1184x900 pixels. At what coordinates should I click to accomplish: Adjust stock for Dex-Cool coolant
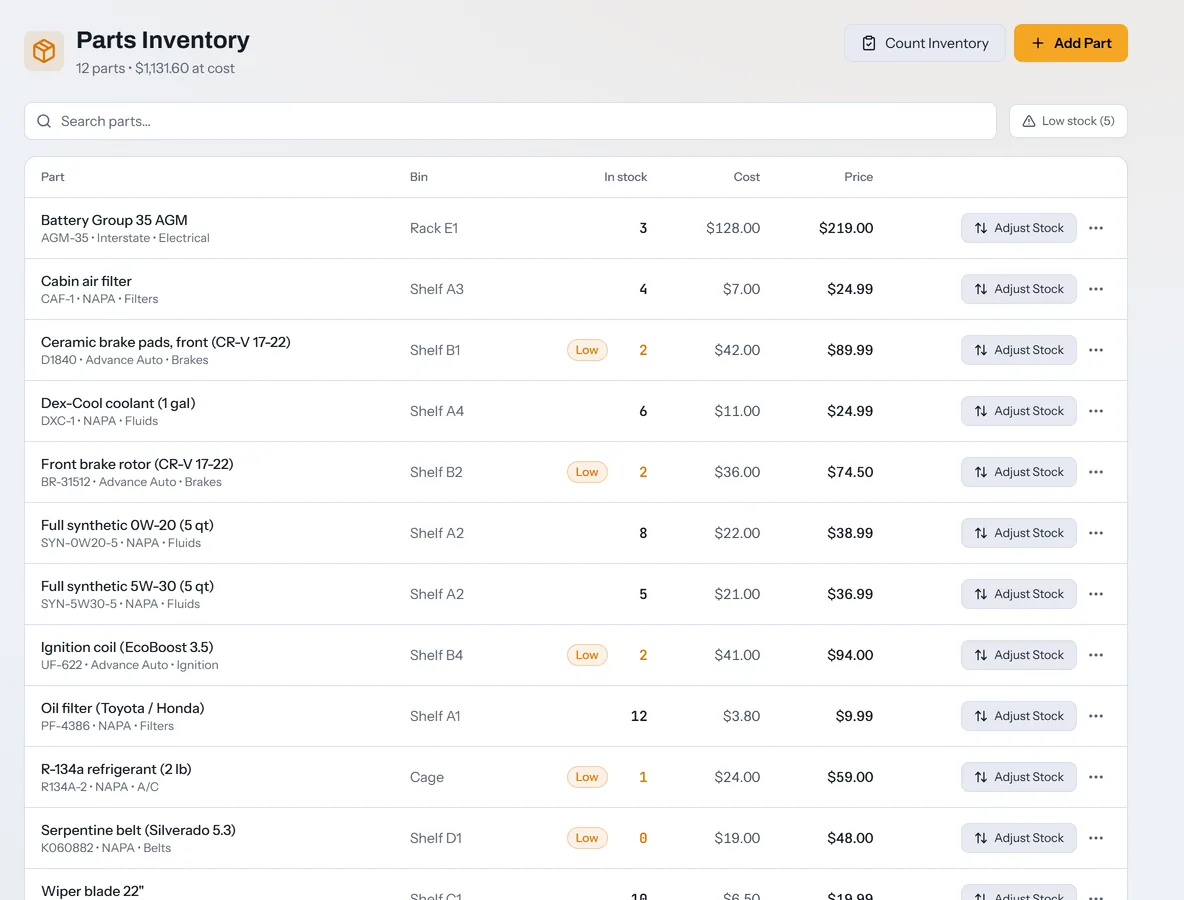coord(1019,411)
